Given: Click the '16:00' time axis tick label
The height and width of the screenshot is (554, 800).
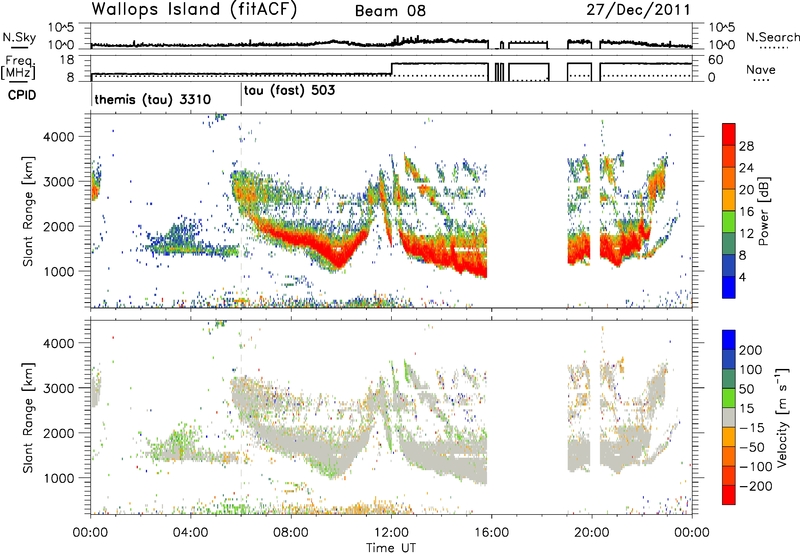Looking at the screenshot, I should [491, 533].
